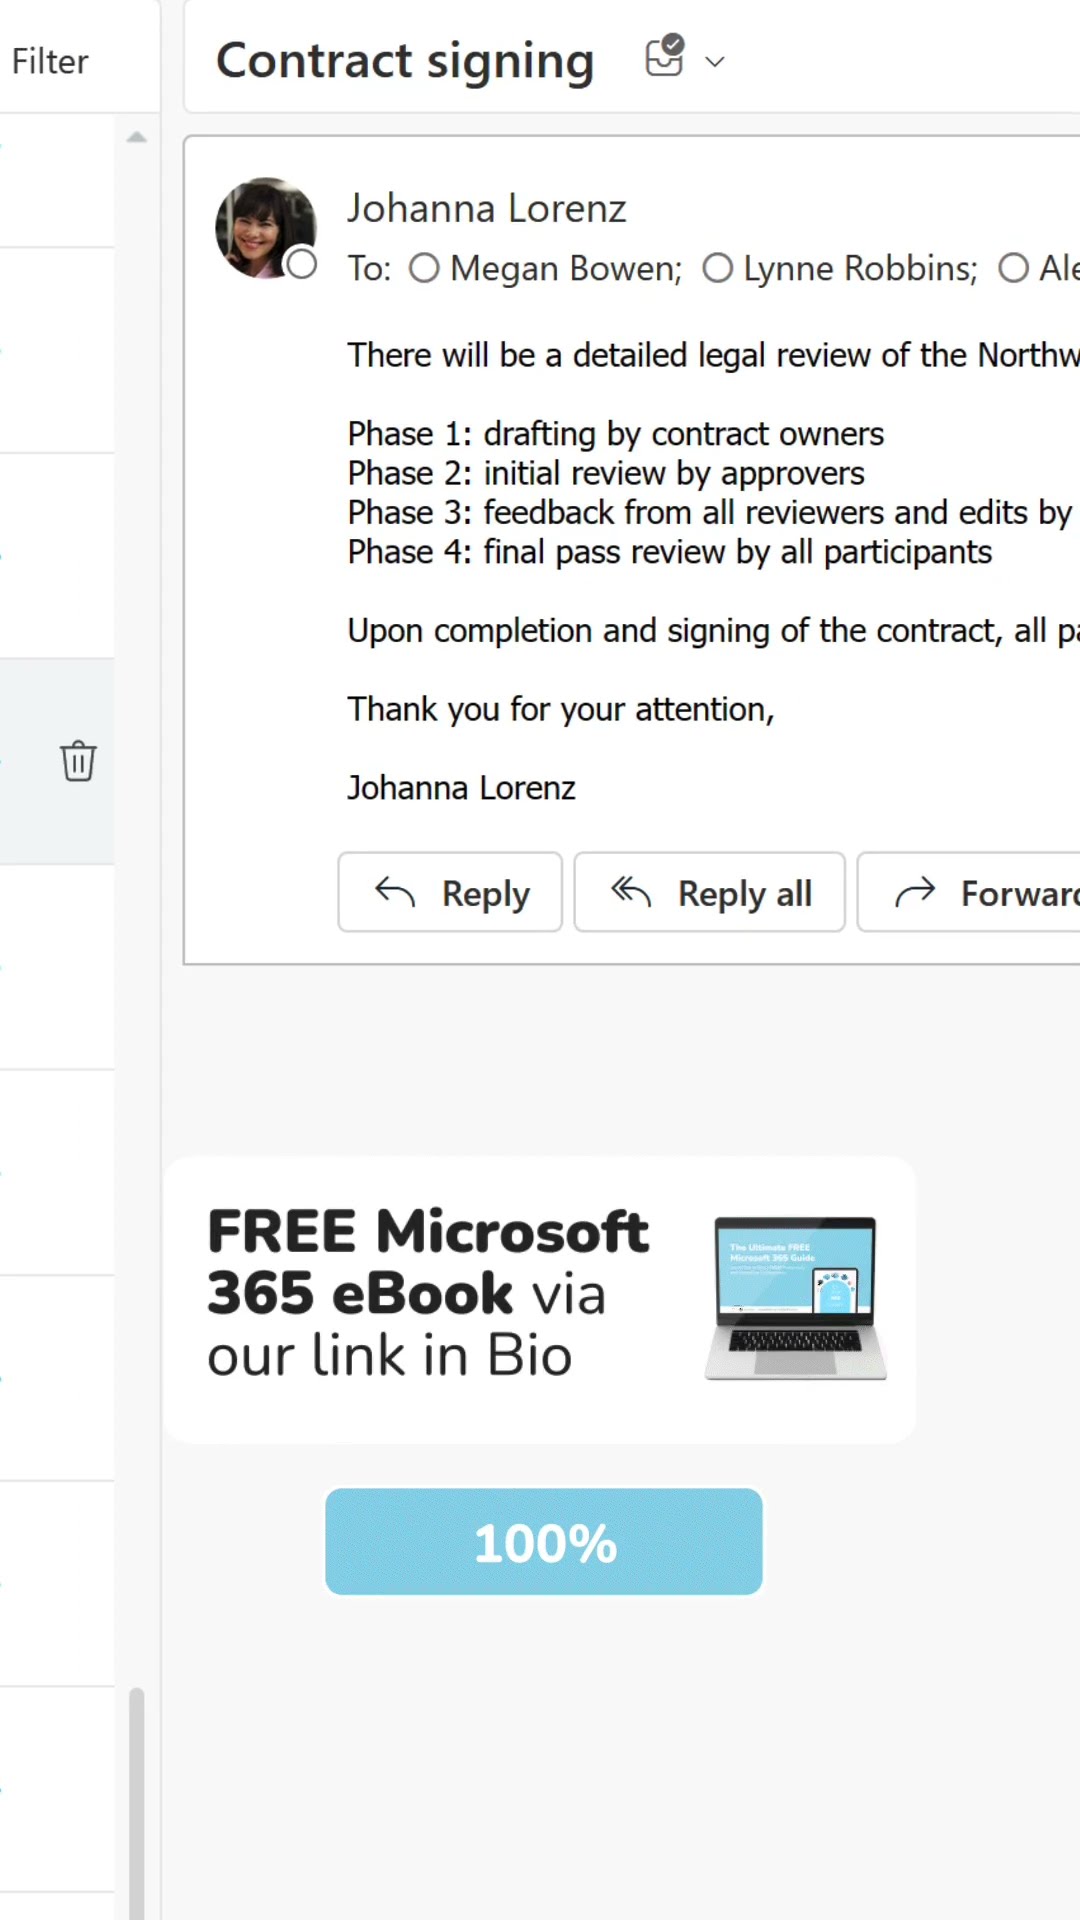Expand the dropdown chevron next to Contract signing
Image resolution: width=1080 pixels, height=1920 pixels.
715,62
